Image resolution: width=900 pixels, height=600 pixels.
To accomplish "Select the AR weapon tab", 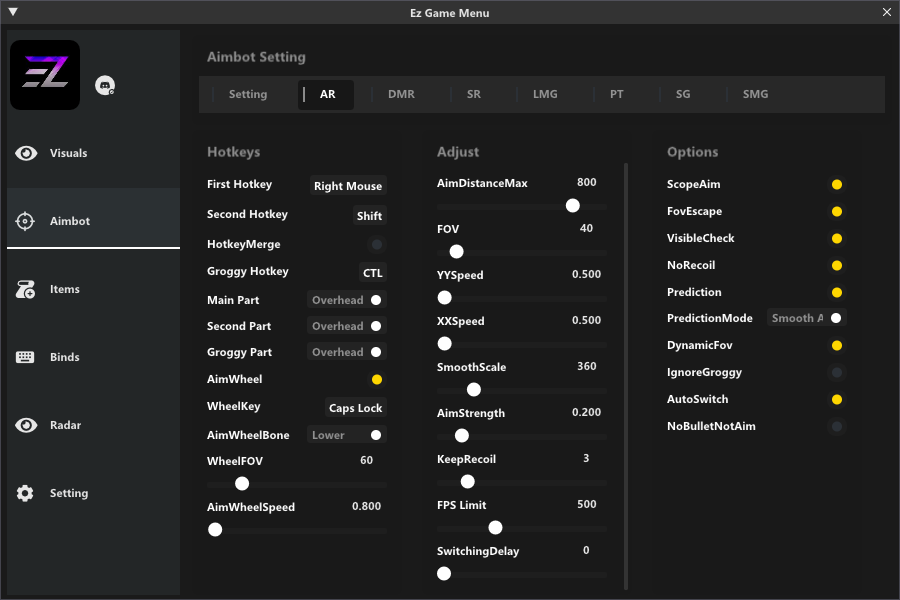I will point(326,94).
